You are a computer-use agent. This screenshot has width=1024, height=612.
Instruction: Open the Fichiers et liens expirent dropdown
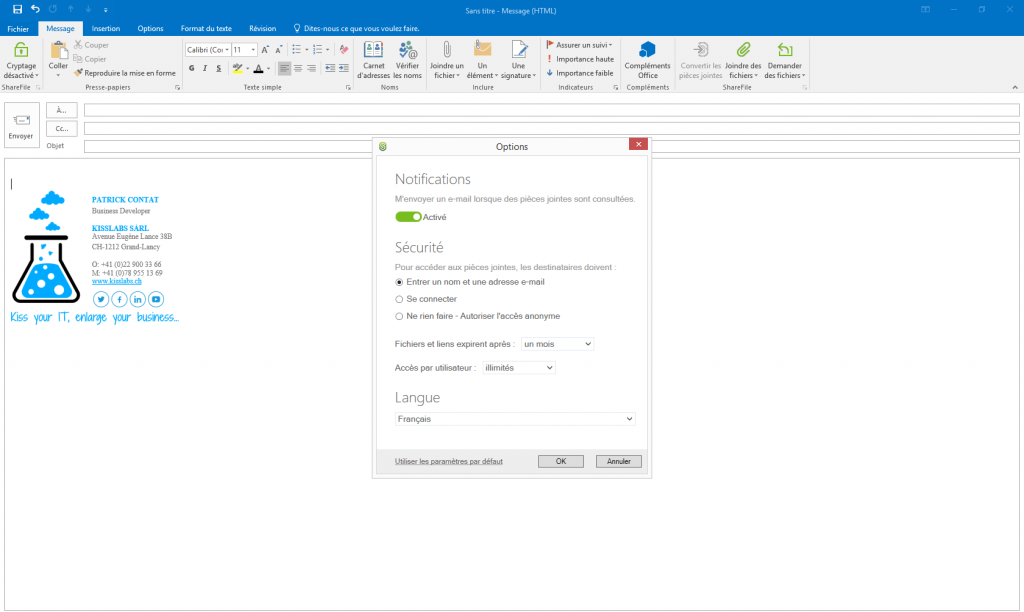pyautogui.click(x=556, y=343)
